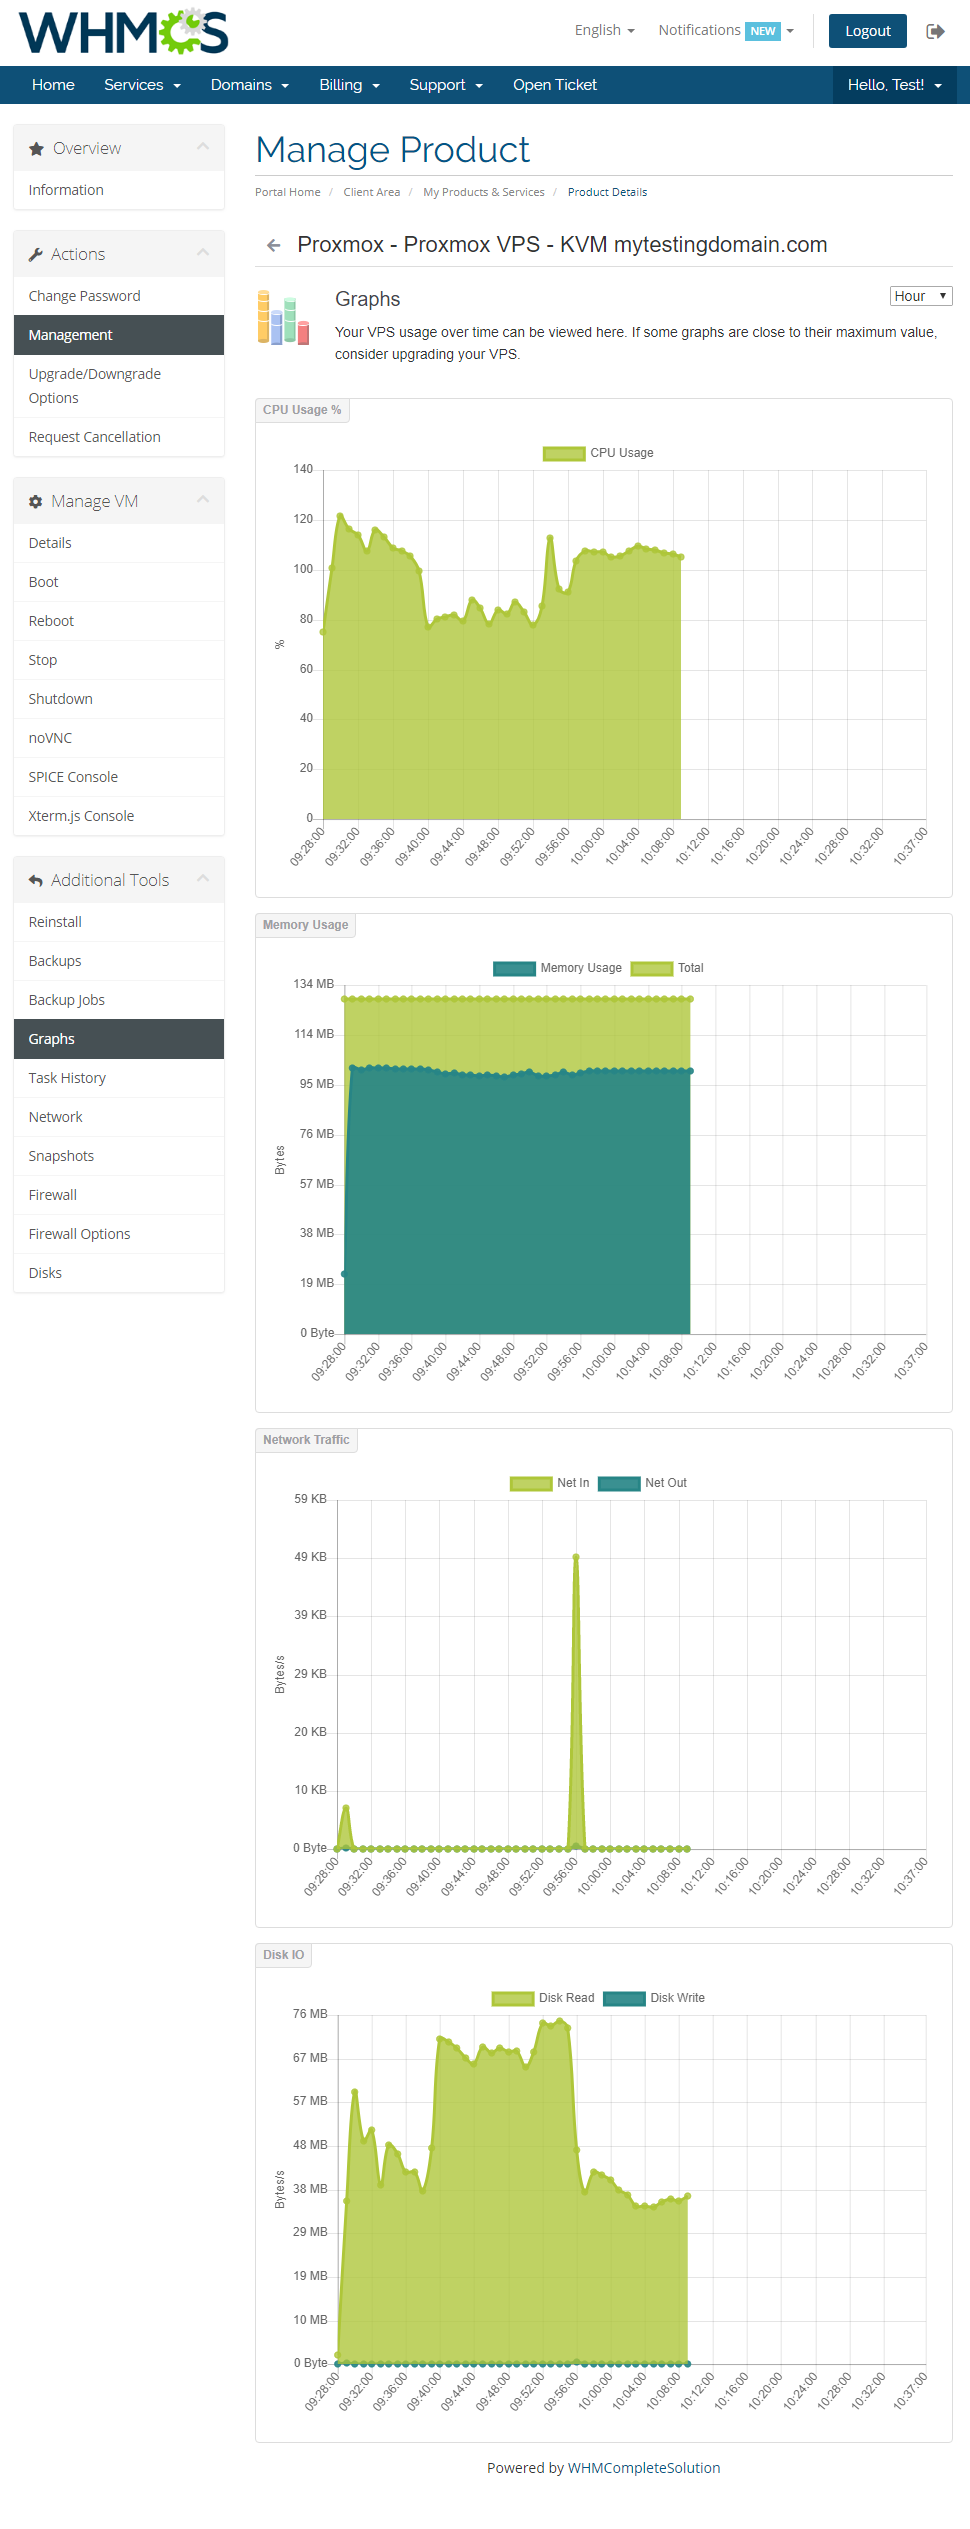Toggle Net In legend swatch
Screen dimensions: 970x2529
click(531, 1483)
